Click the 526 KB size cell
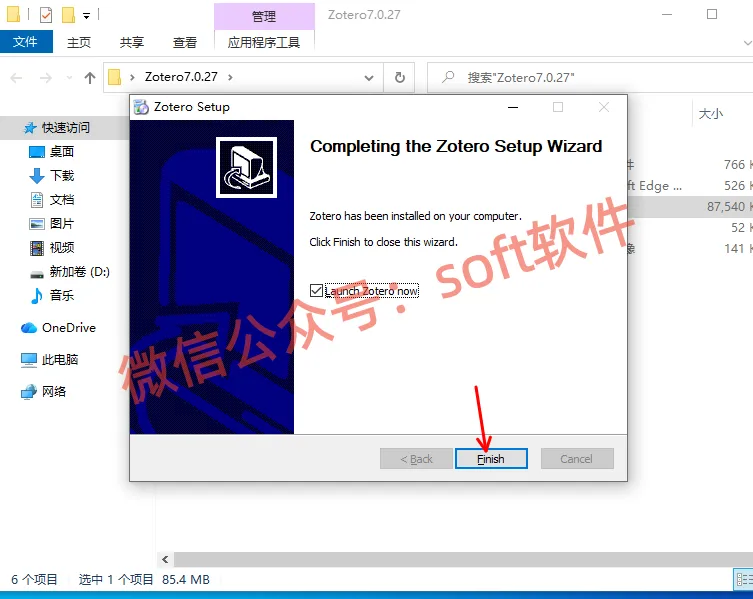This screenshot has height=599, width=753. coord(737,185)
